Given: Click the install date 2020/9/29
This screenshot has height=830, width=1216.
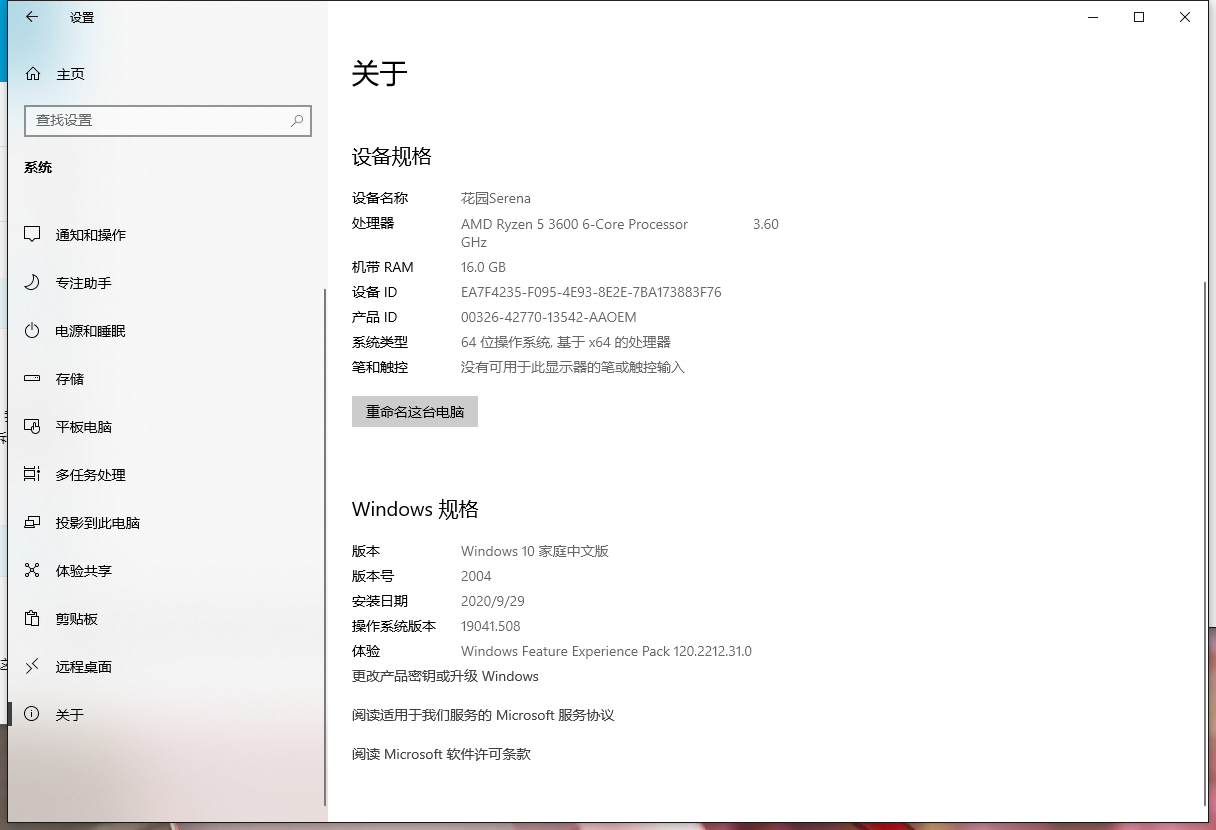Looking at the screenshot, I should [493, 601].
